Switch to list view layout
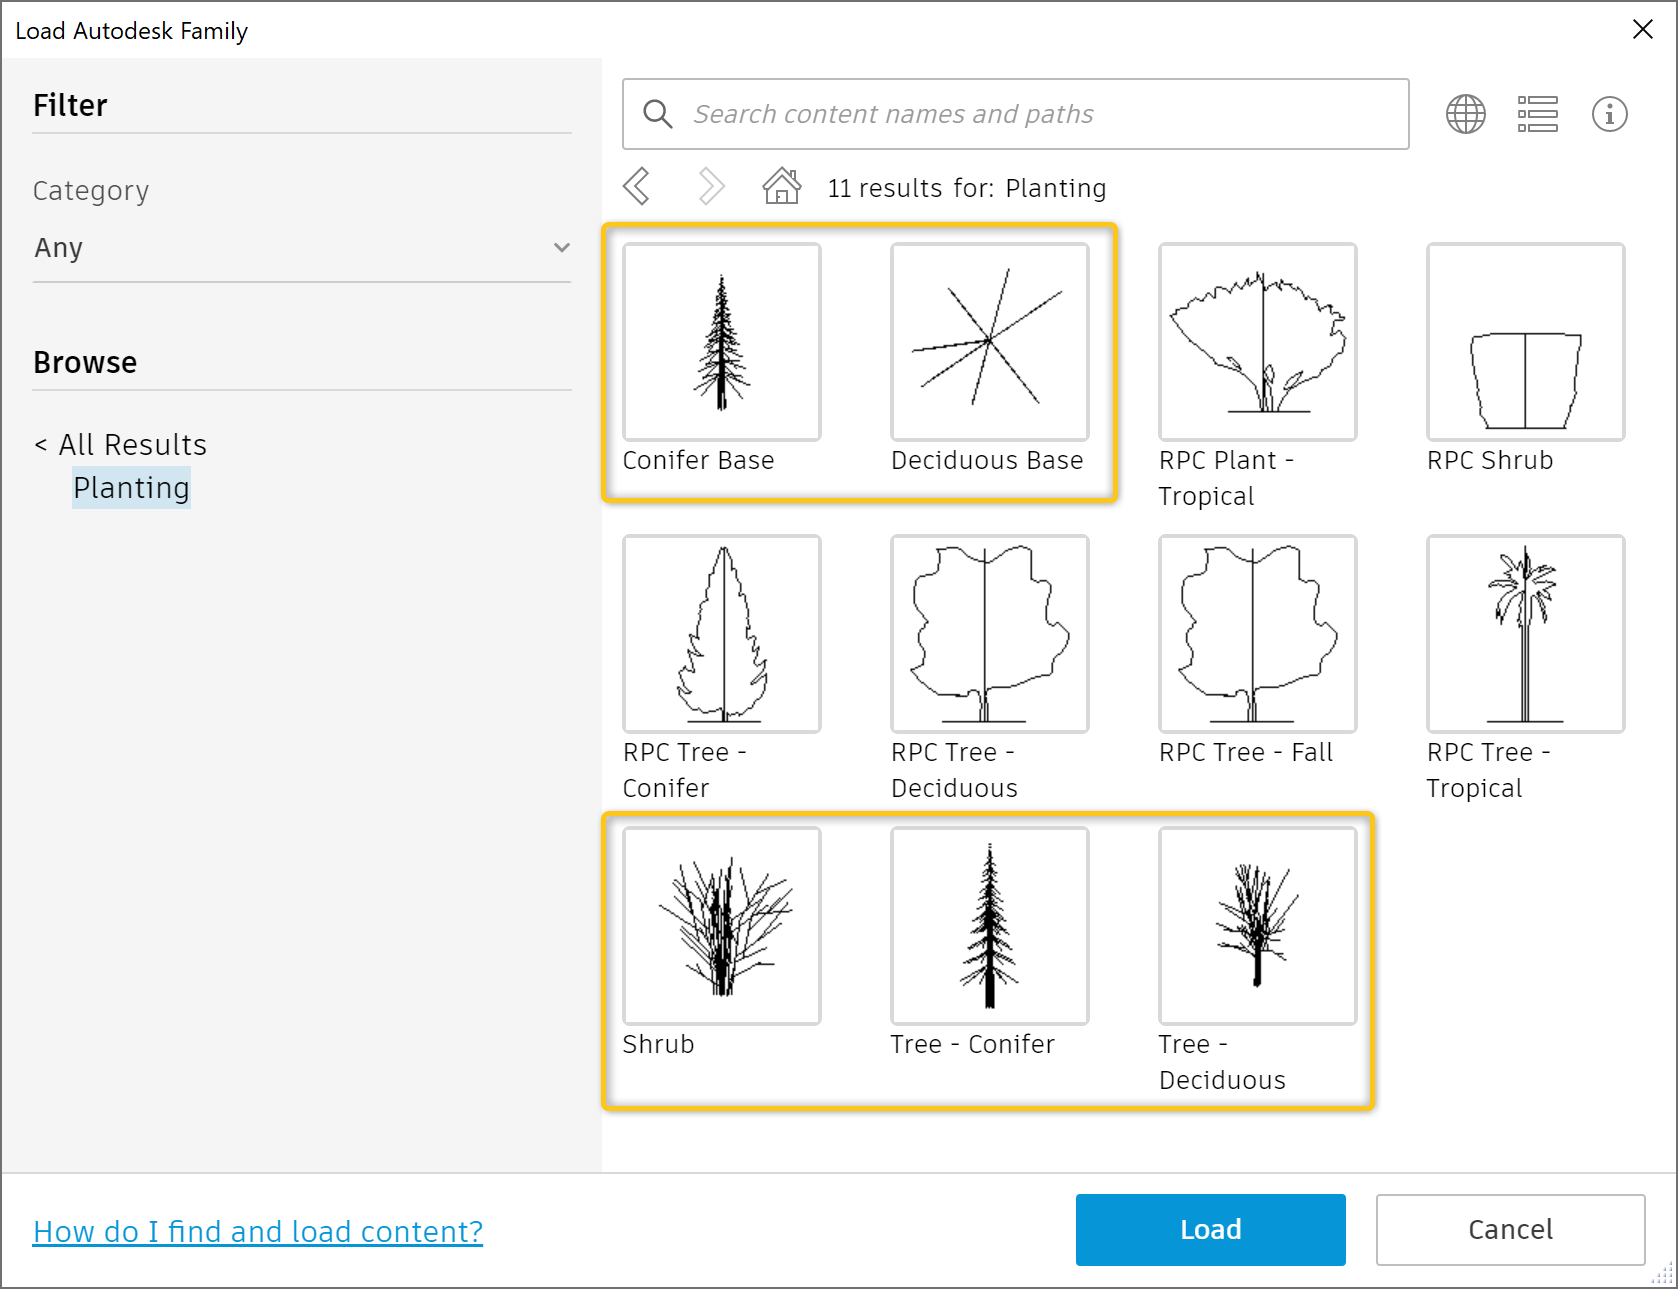 pyautogui.click(x=1537, y=113)
